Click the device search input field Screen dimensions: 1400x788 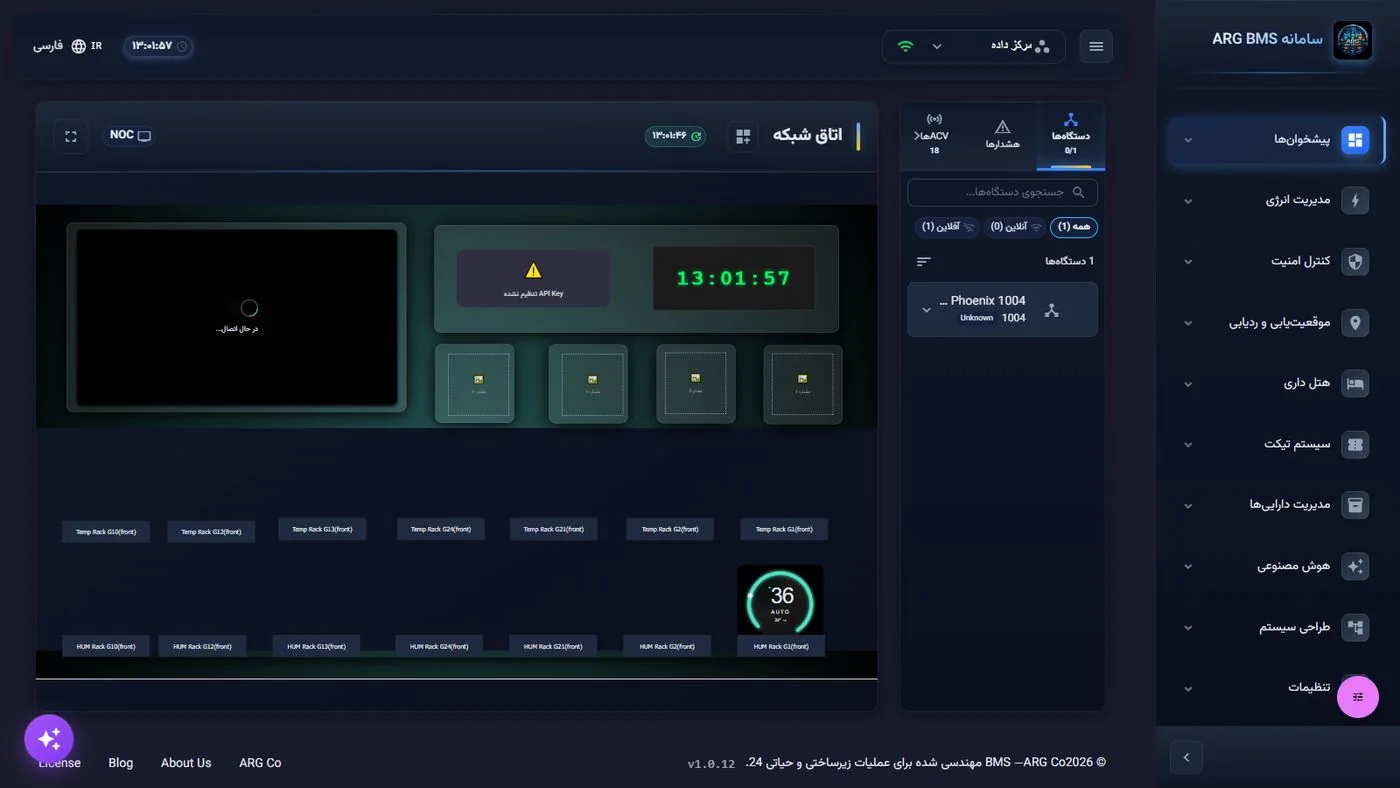[1002, 192]
